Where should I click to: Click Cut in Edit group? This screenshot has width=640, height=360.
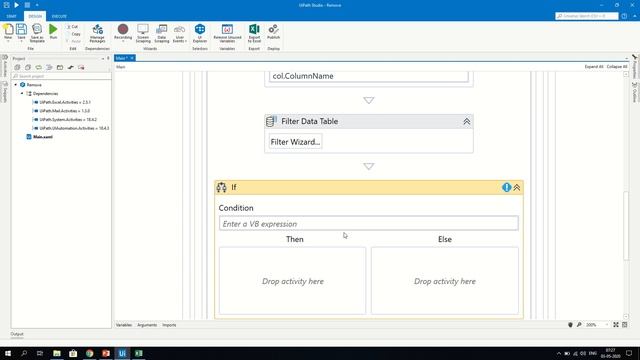[72, 27]
